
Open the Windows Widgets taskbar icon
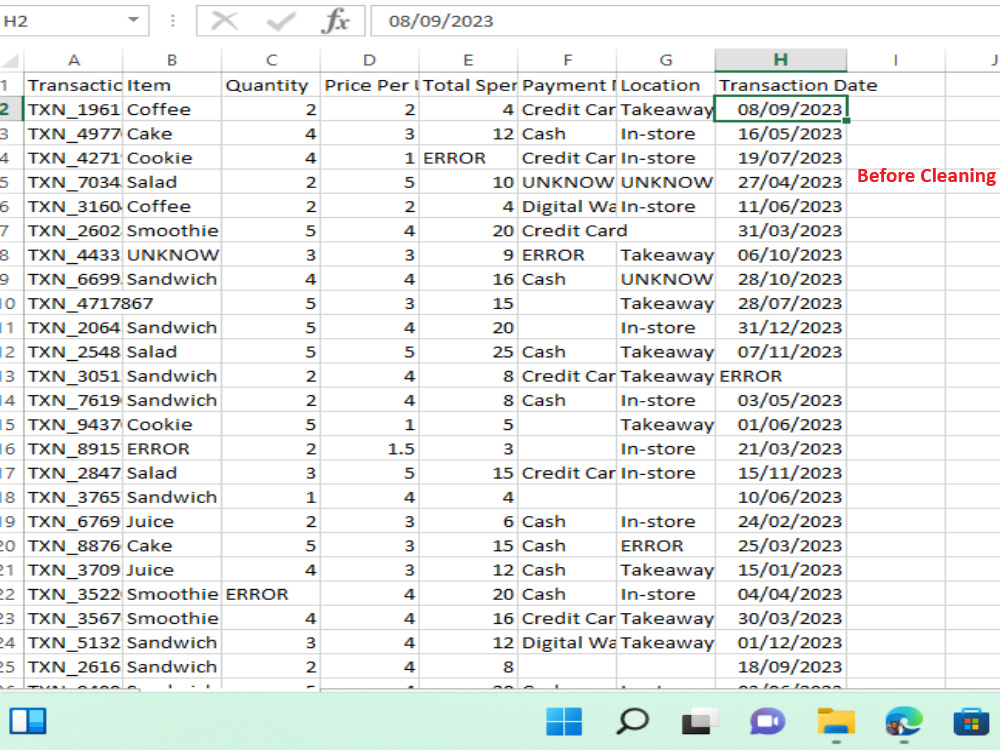tap(28, 721)
